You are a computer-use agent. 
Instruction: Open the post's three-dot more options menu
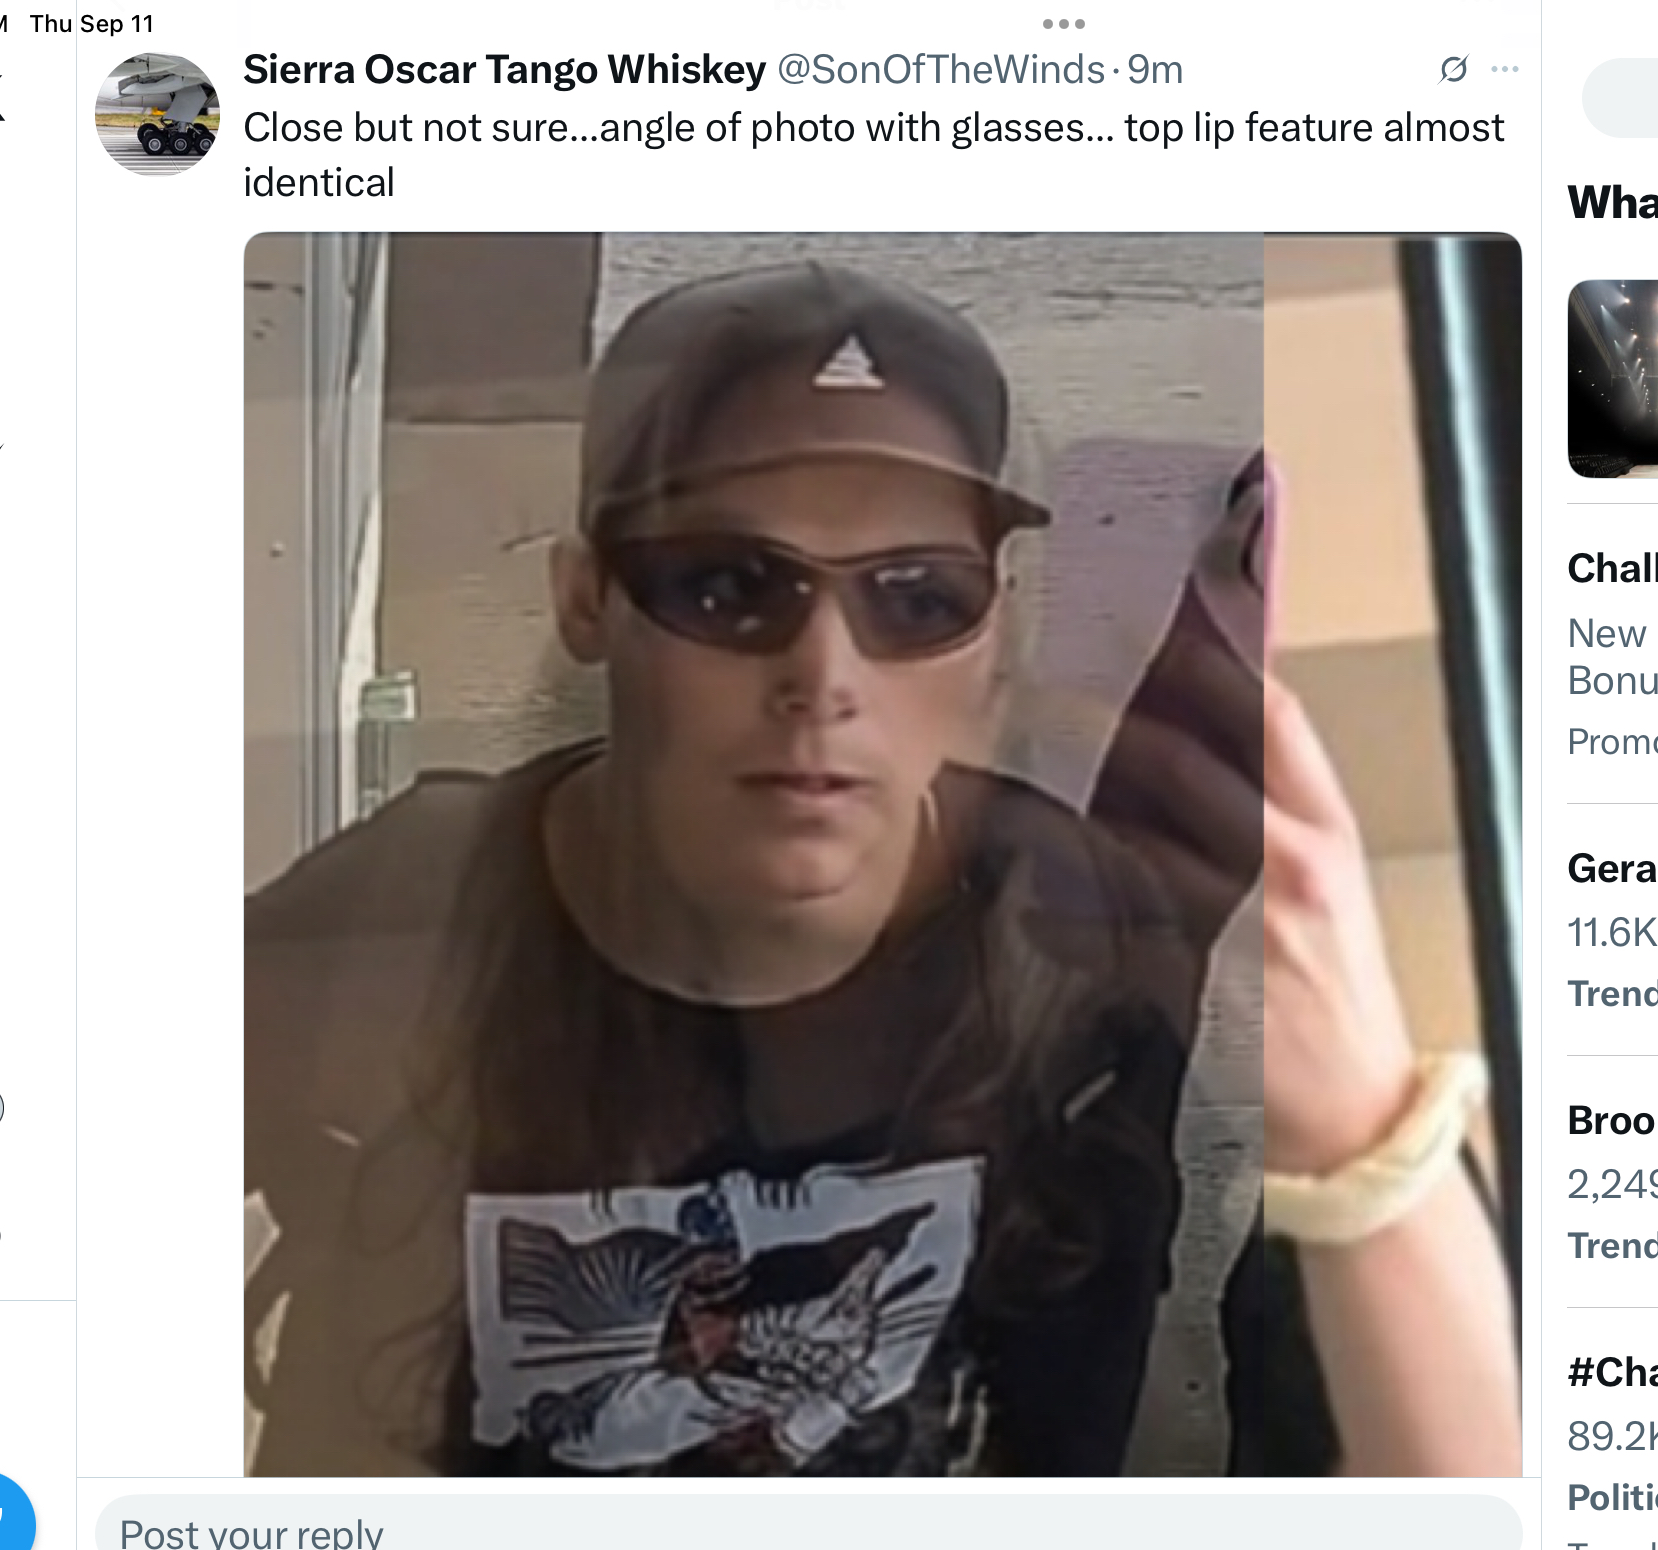pos(1505,69)
